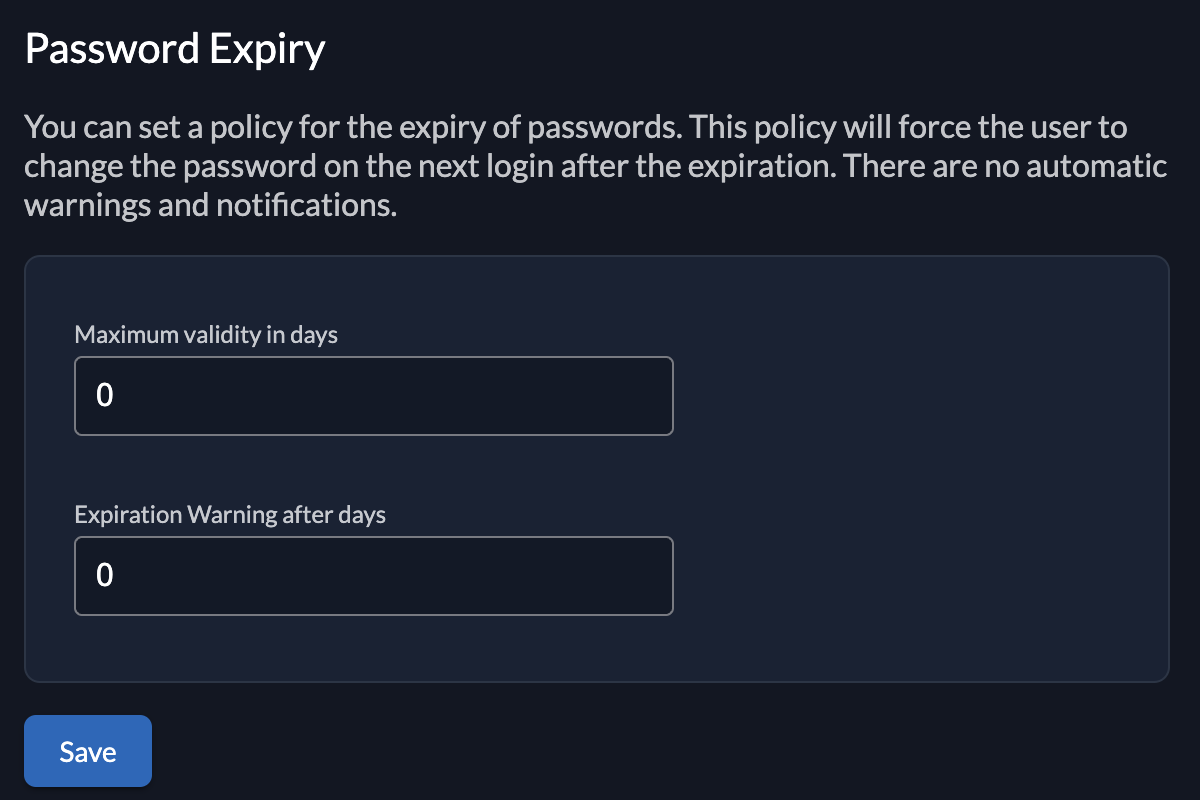This screenshot has width=1200, height=800.
Task: Focus the Maximum validity in days field
Action: point(373,396)
